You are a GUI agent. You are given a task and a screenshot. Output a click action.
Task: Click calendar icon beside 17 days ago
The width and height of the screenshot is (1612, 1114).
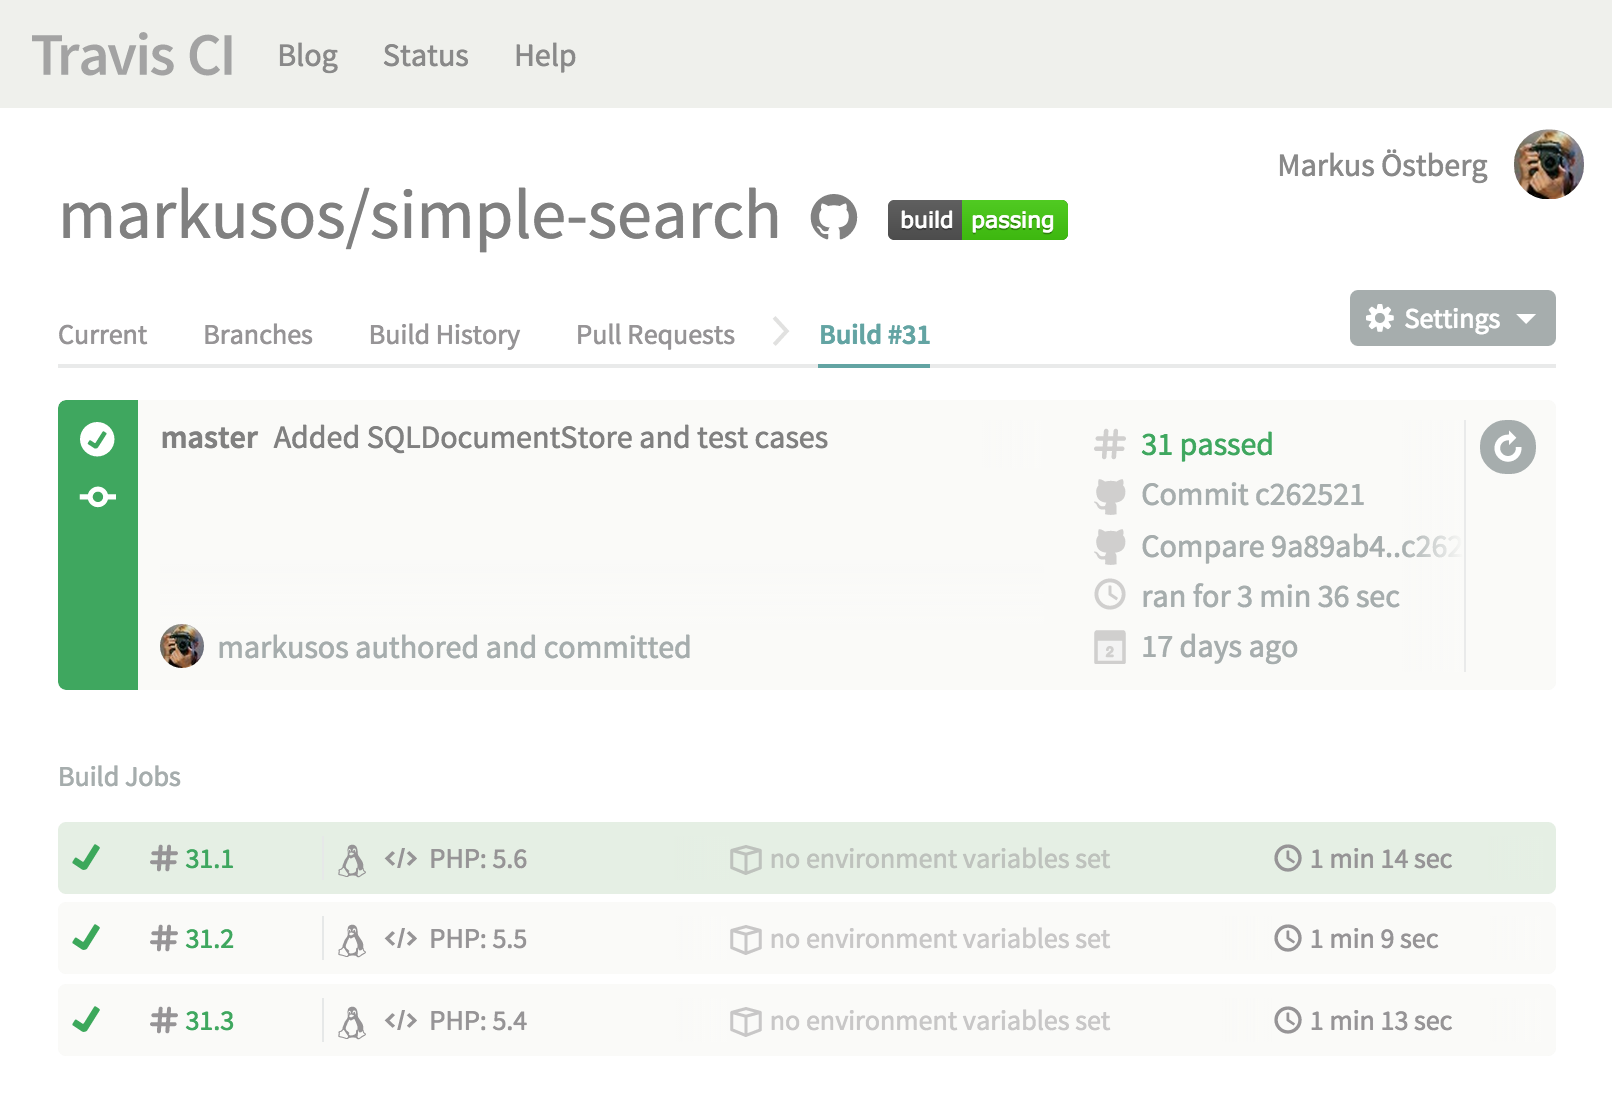point(1110,647)
